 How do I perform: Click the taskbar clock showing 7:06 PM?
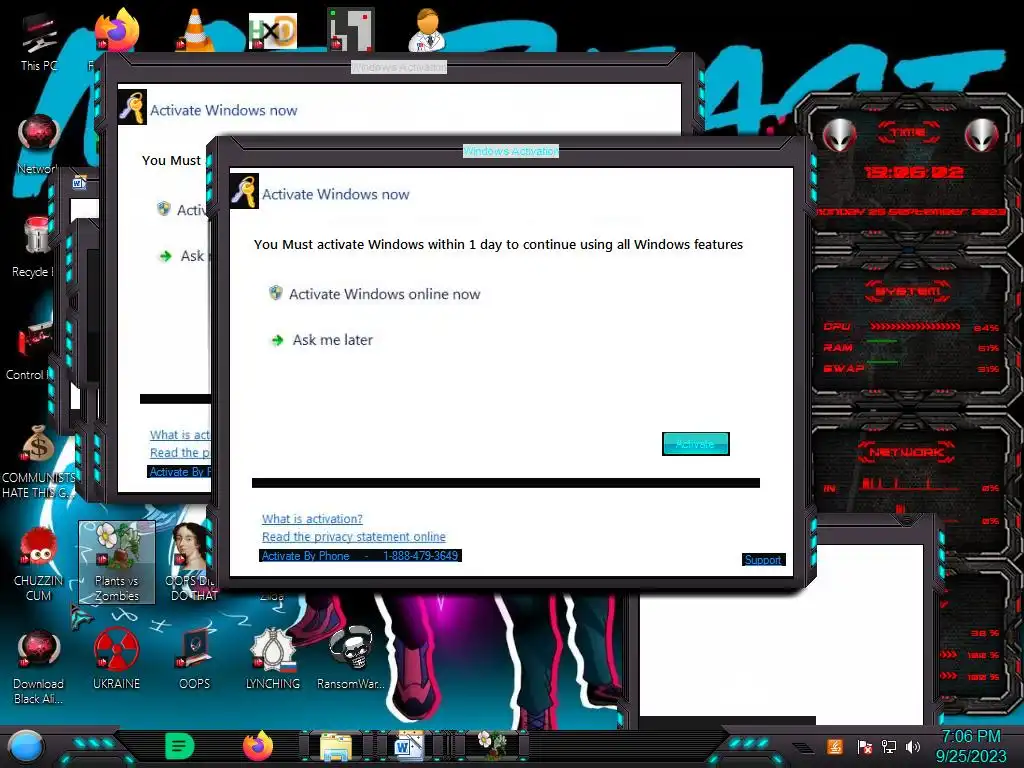click(x=971, y=746)
